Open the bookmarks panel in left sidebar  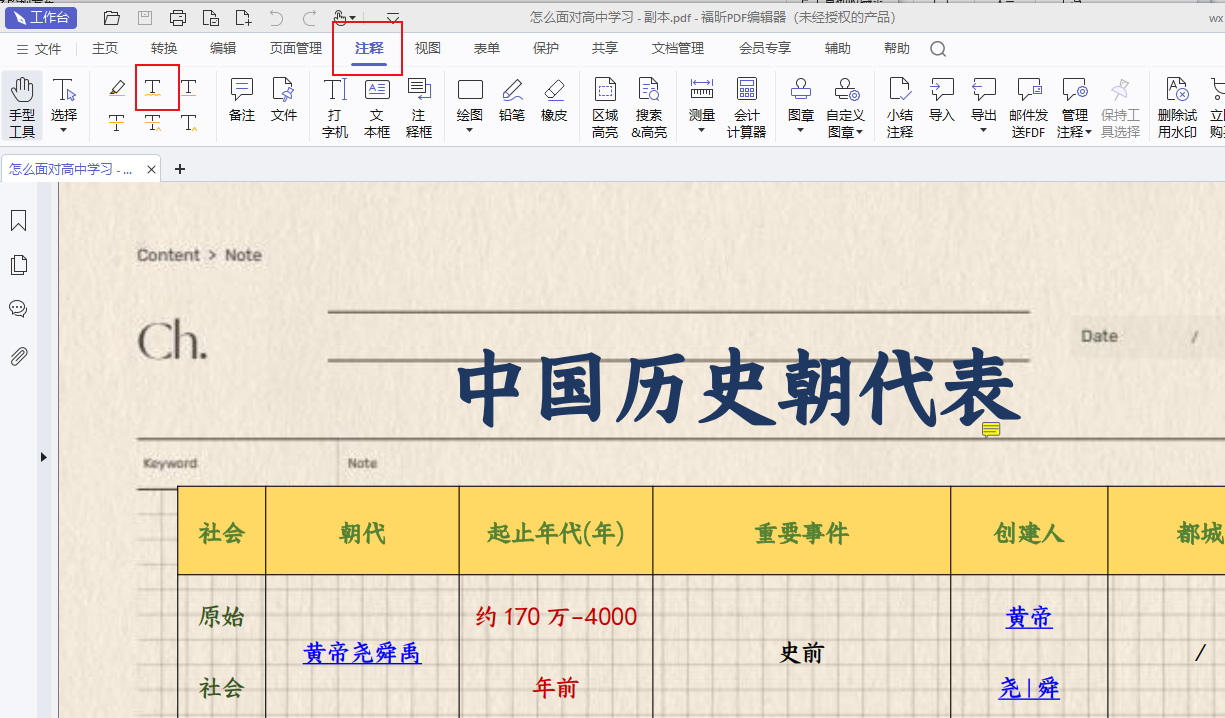click(18, 221)
